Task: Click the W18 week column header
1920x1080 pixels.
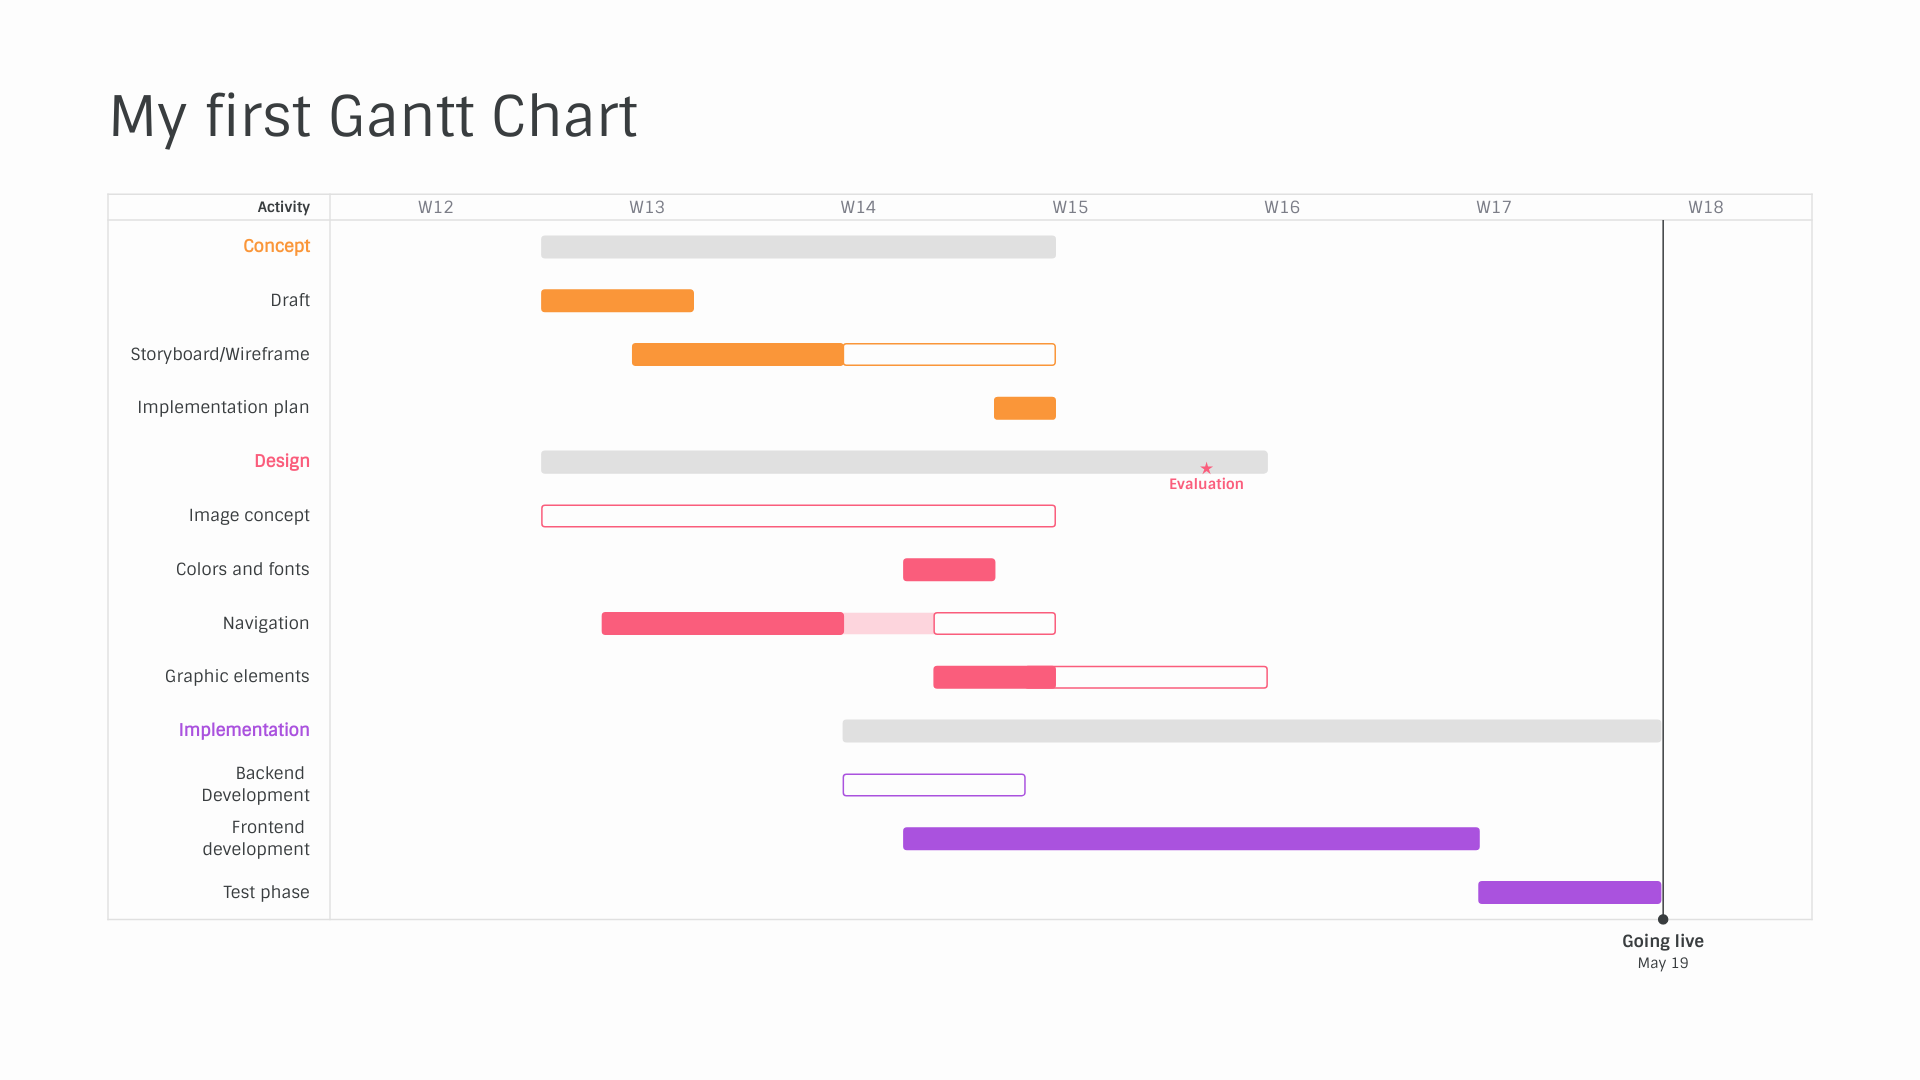Action: coord(1705,207)
